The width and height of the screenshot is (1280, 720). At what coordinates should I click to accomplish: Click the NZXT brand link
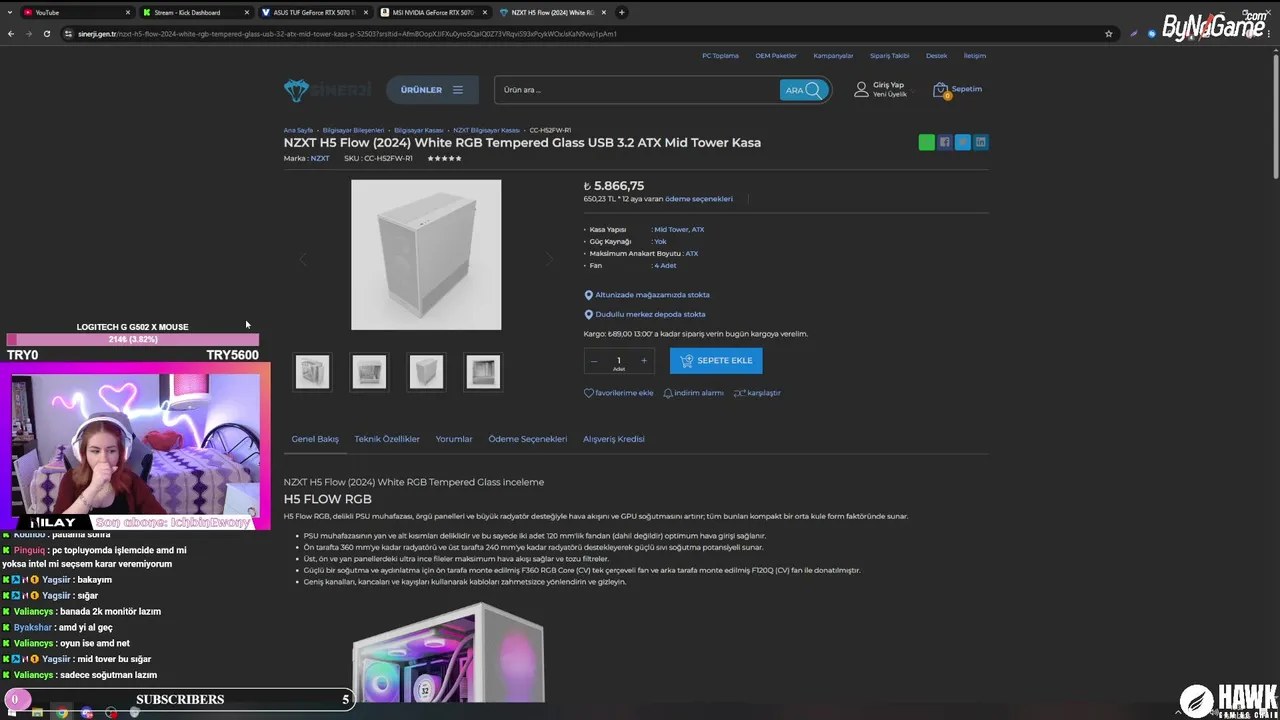tap(319, 158)
